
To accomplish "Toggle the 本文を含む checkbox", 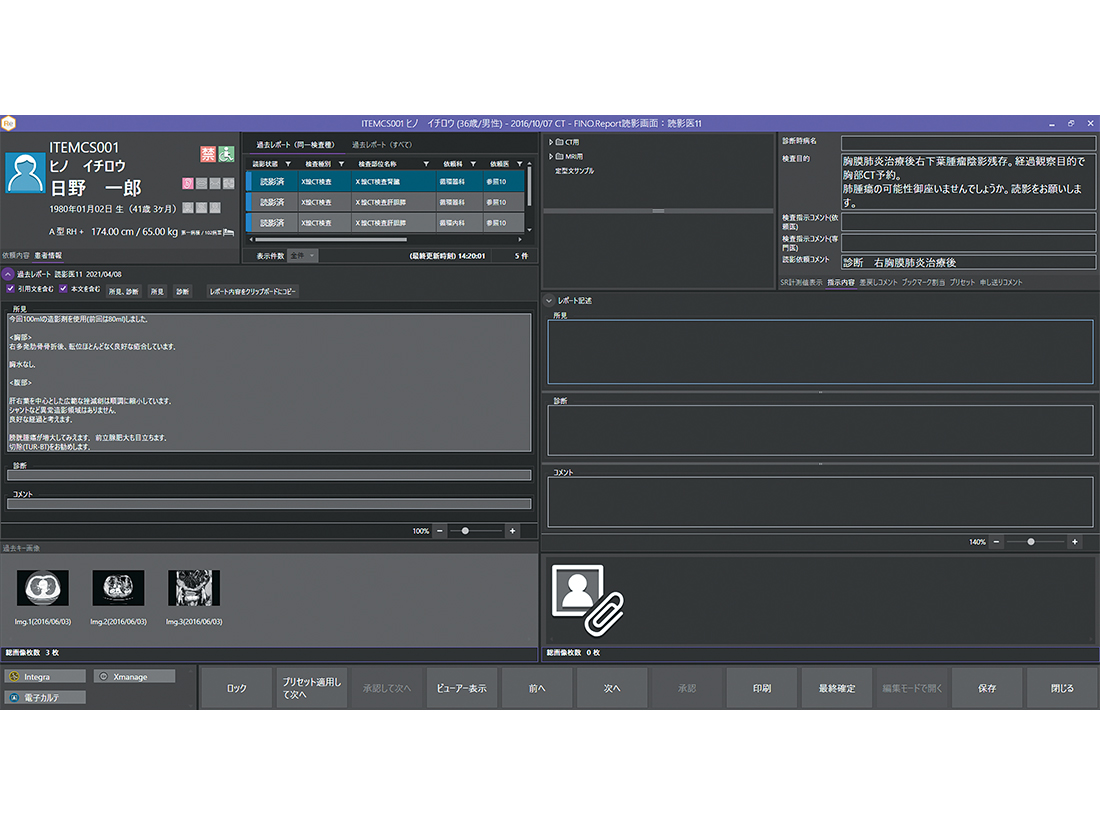I will click(63, 289).
